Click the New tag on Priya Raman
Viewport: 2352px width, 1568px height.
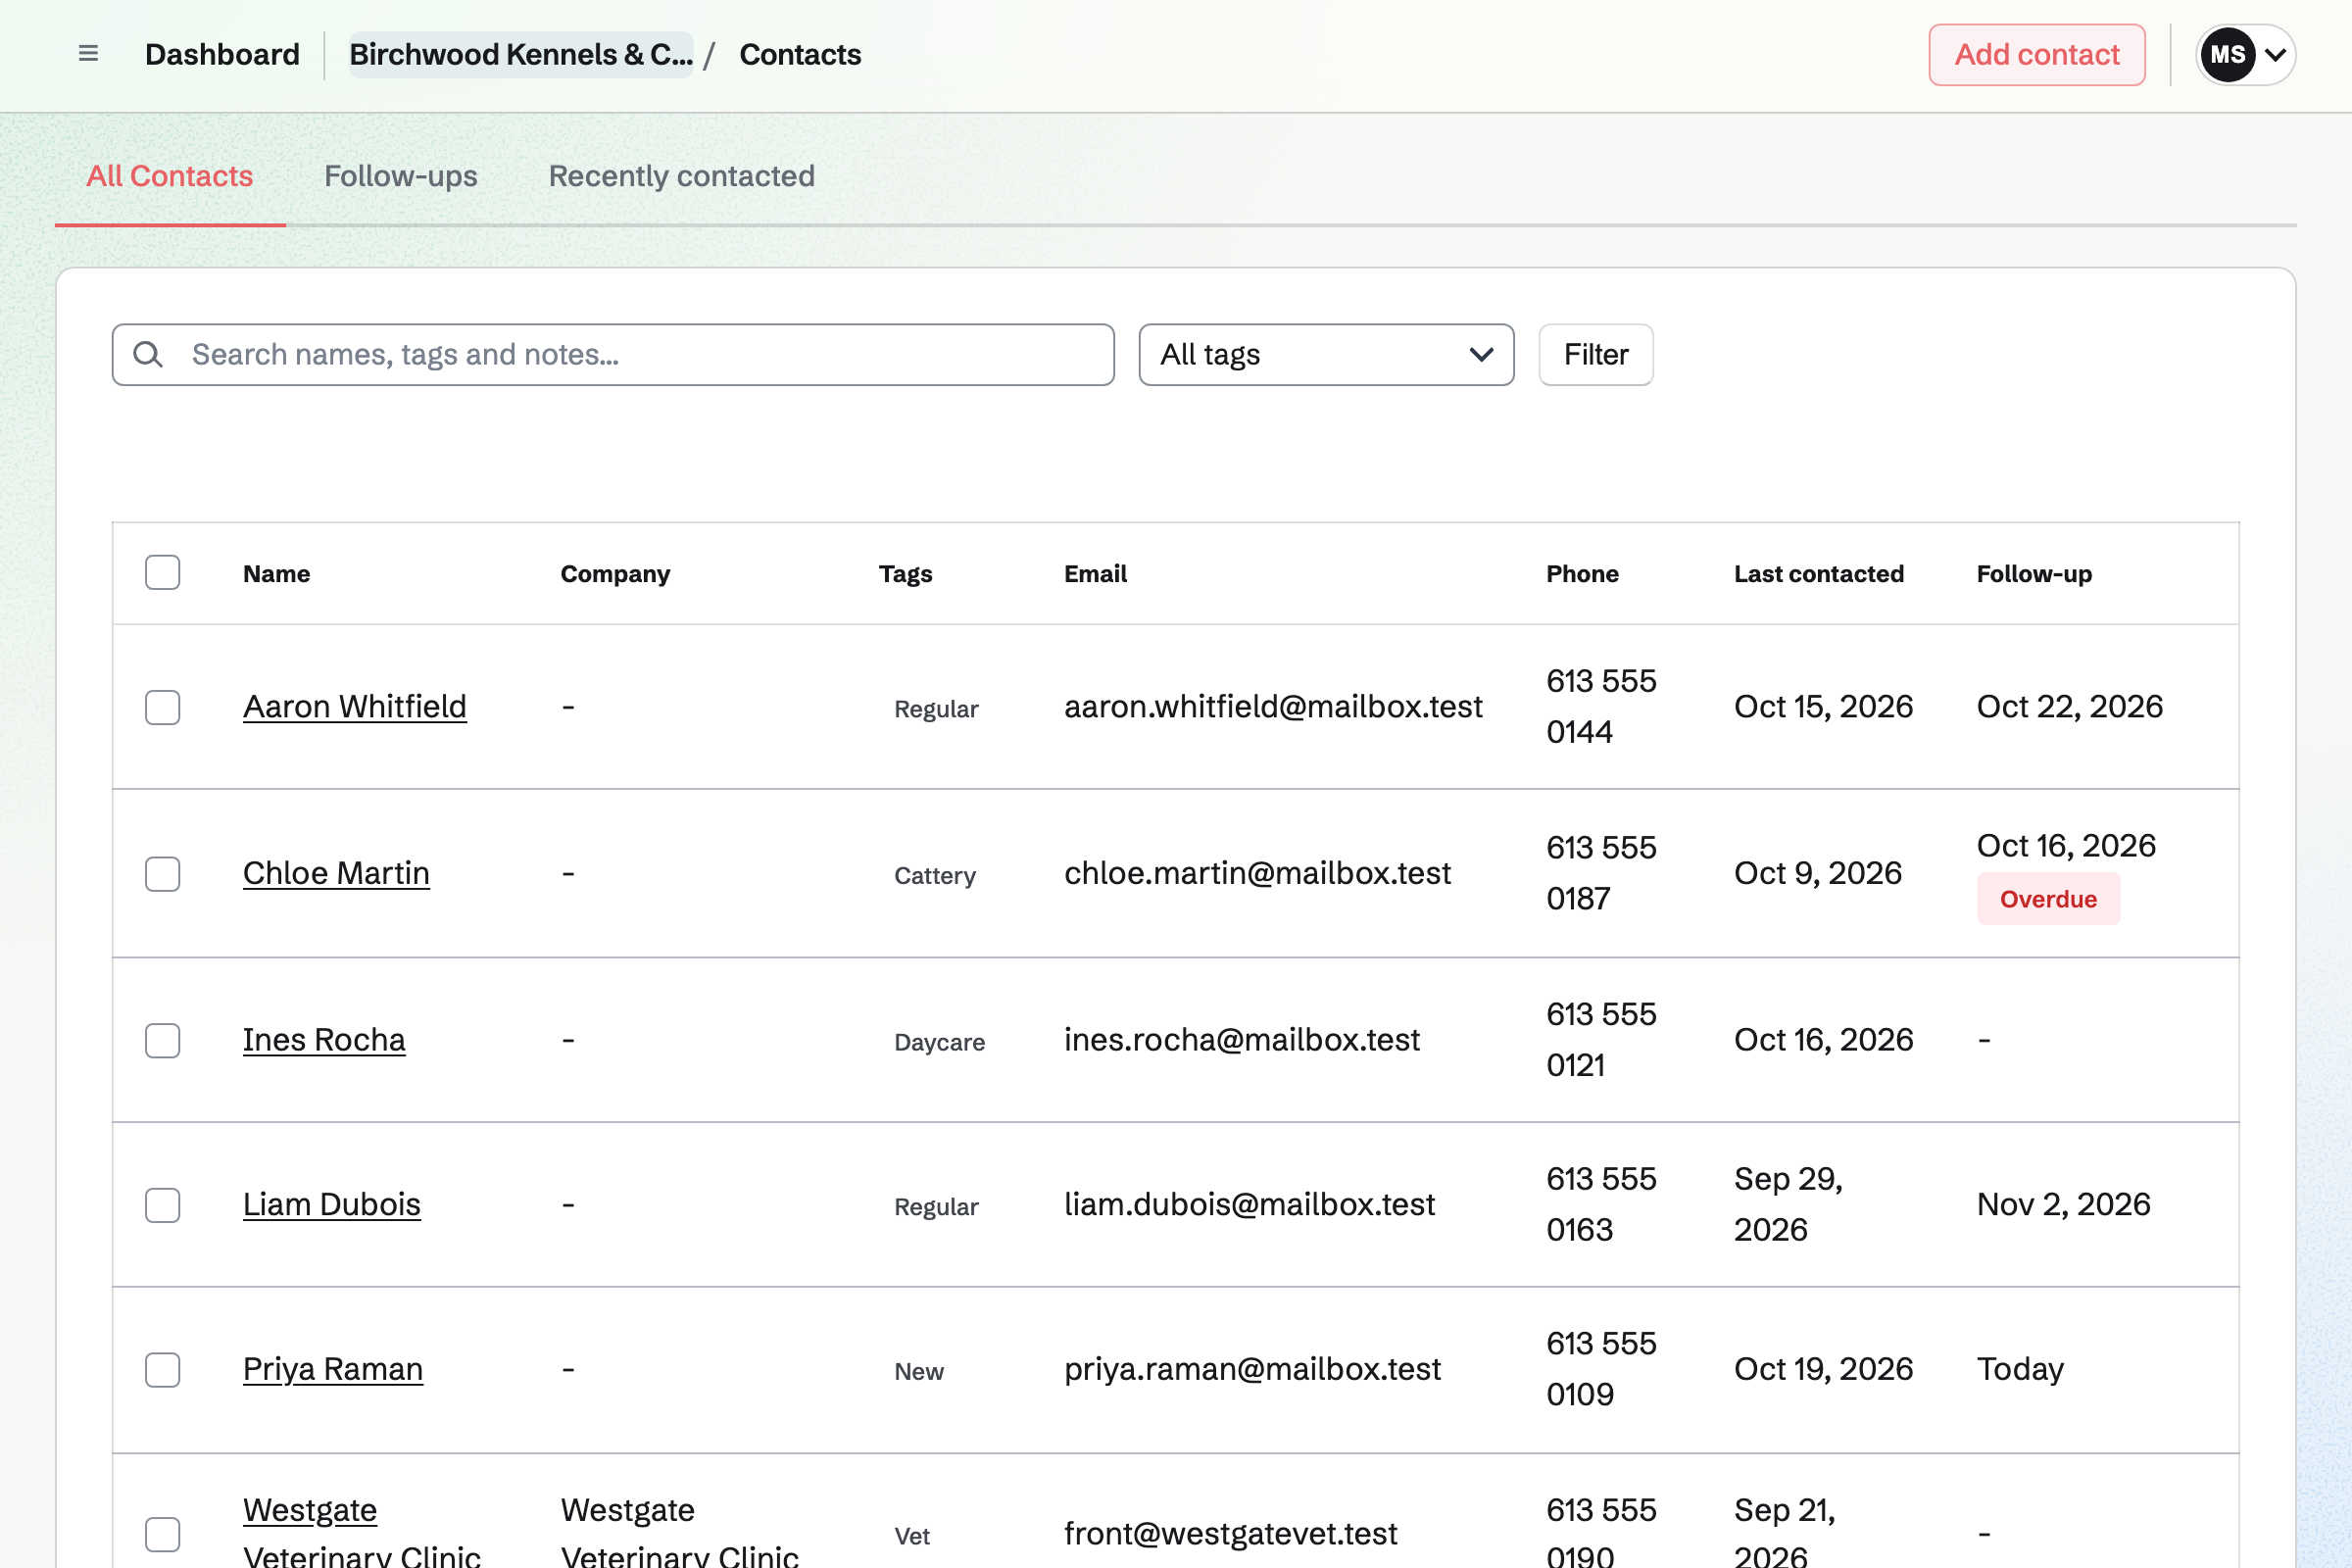(x=918, y=1371)
